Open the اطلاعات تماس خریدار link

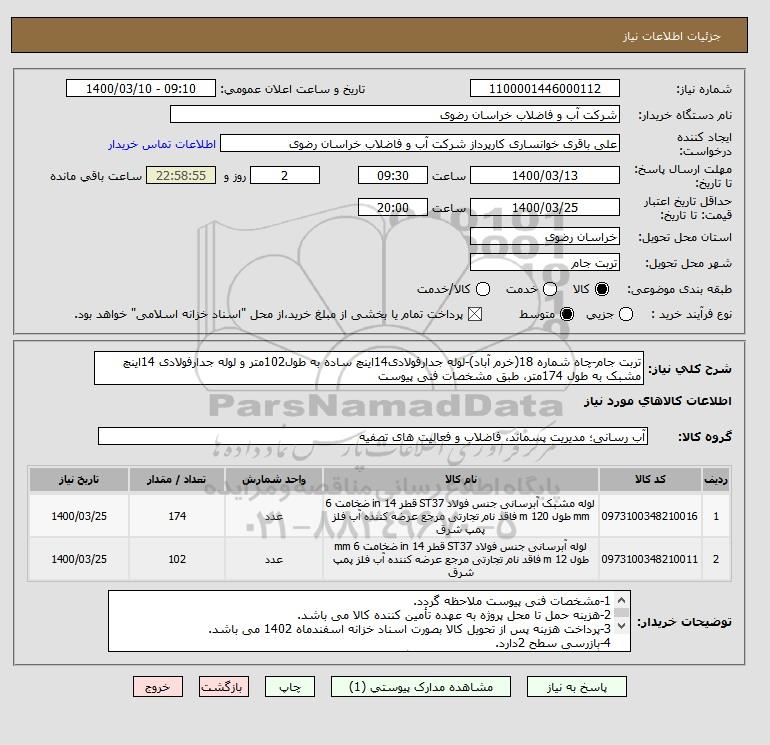162,144
